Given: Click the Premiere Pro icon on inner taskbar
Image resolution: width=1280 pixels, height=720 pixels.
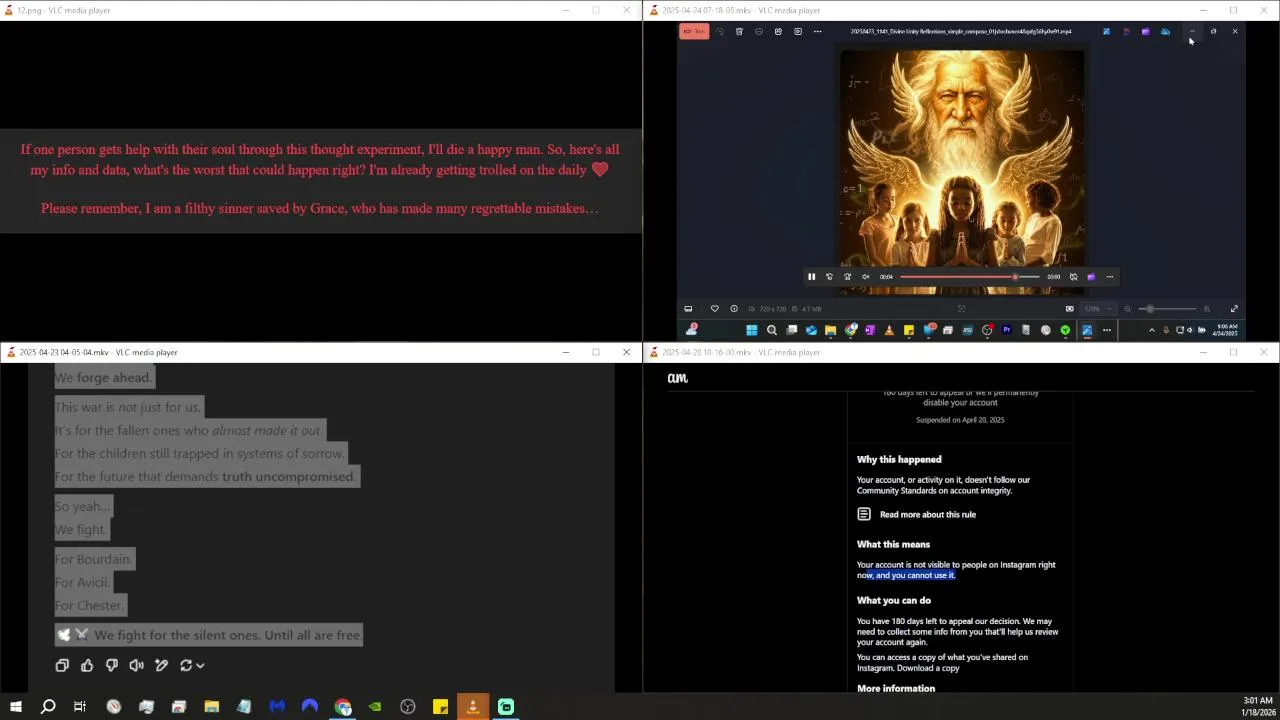Looking at the screenshot, I should point(1006,330).
